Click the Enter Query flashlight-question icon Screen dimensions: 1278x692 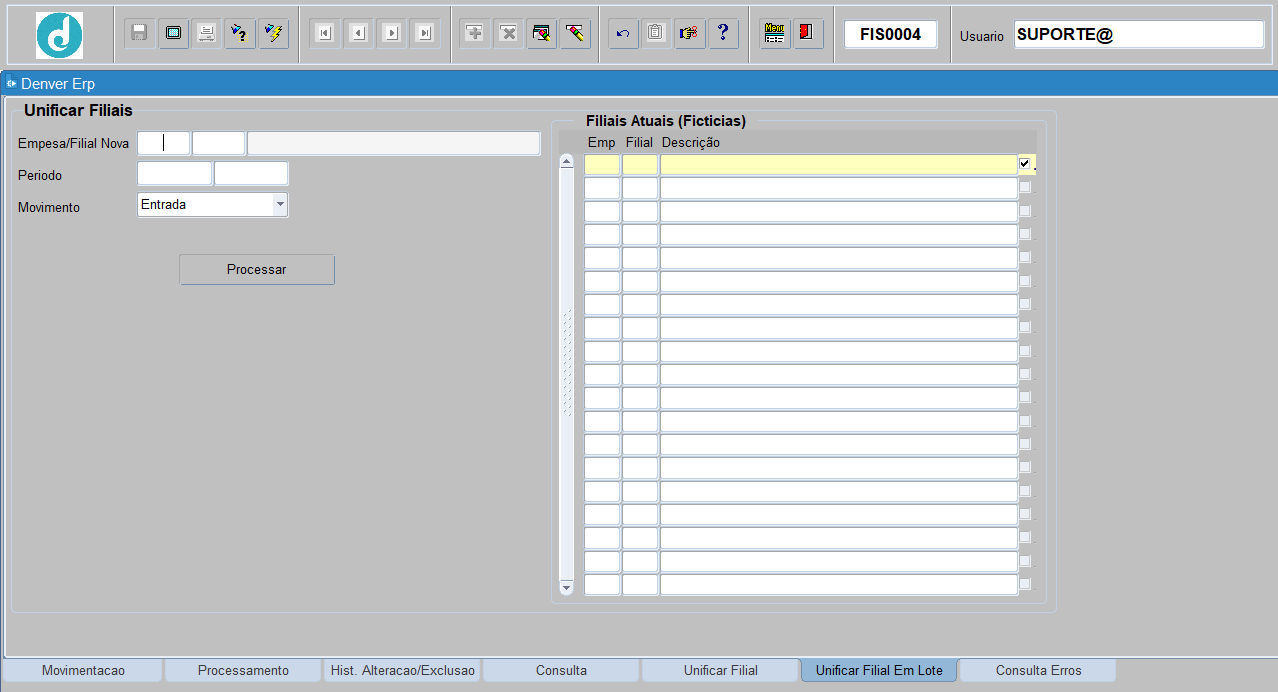[240, 33]
